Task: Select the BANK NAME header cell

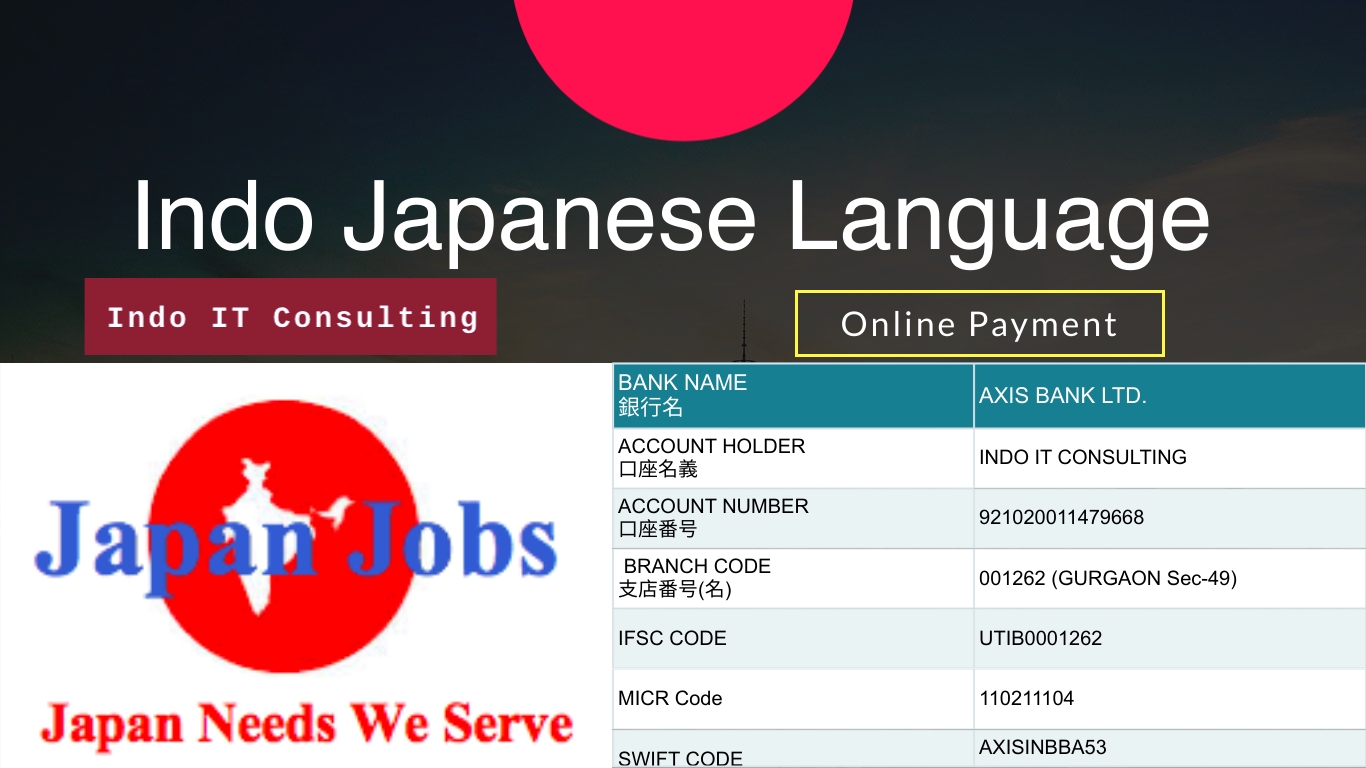Action: [x=793, y=396]
